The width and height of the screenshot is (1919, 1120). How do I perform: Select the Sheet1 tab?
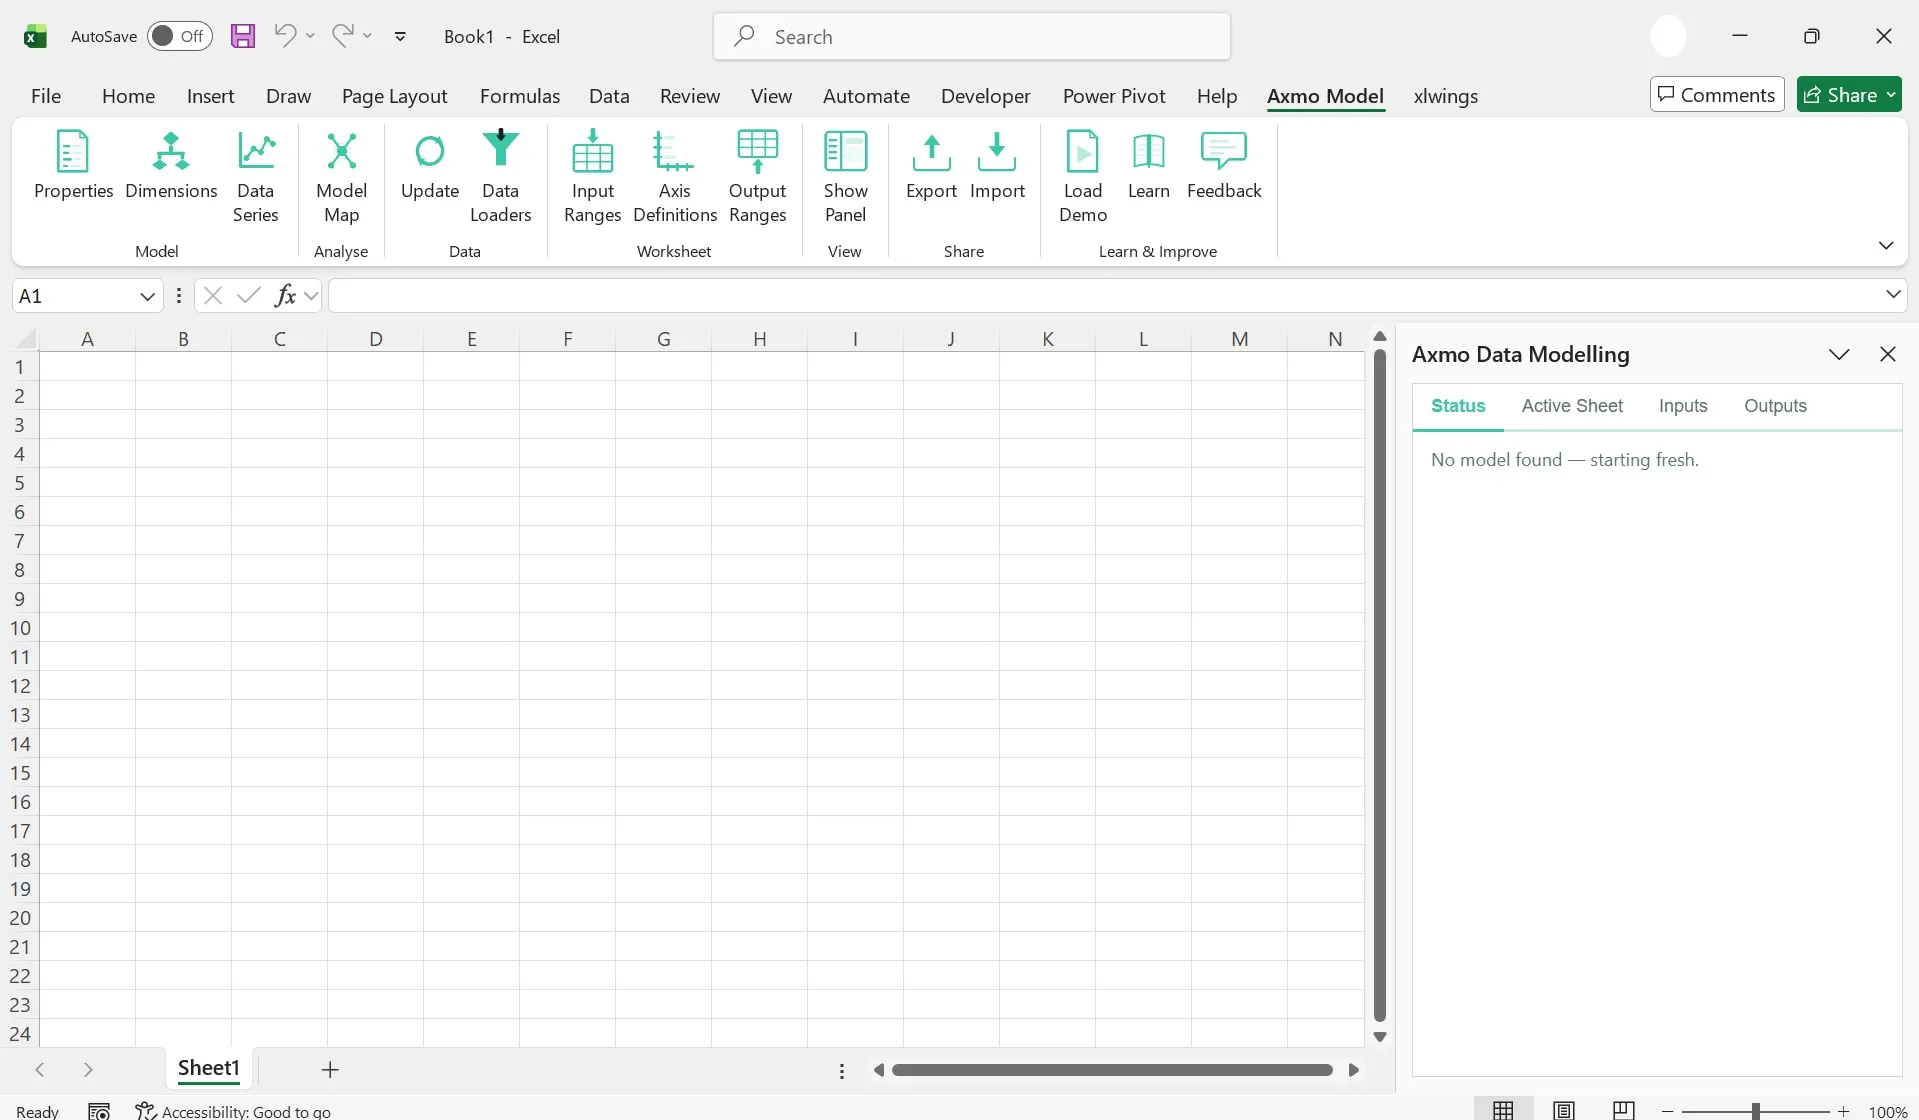click(209, 1068)
